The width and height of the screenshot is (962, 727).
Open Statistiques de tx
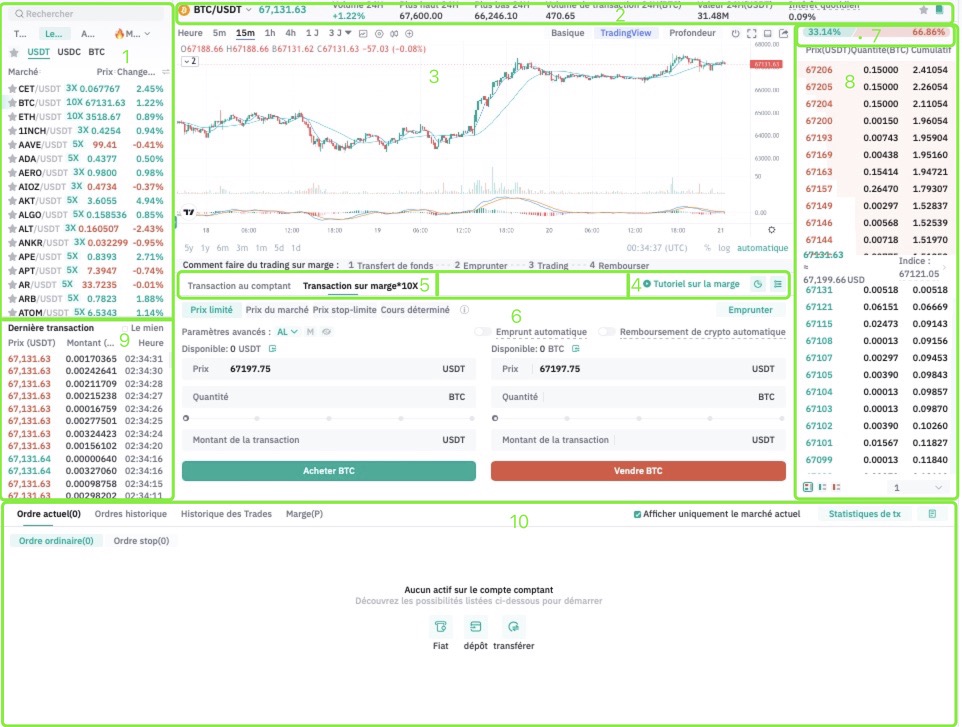[864, 514]
